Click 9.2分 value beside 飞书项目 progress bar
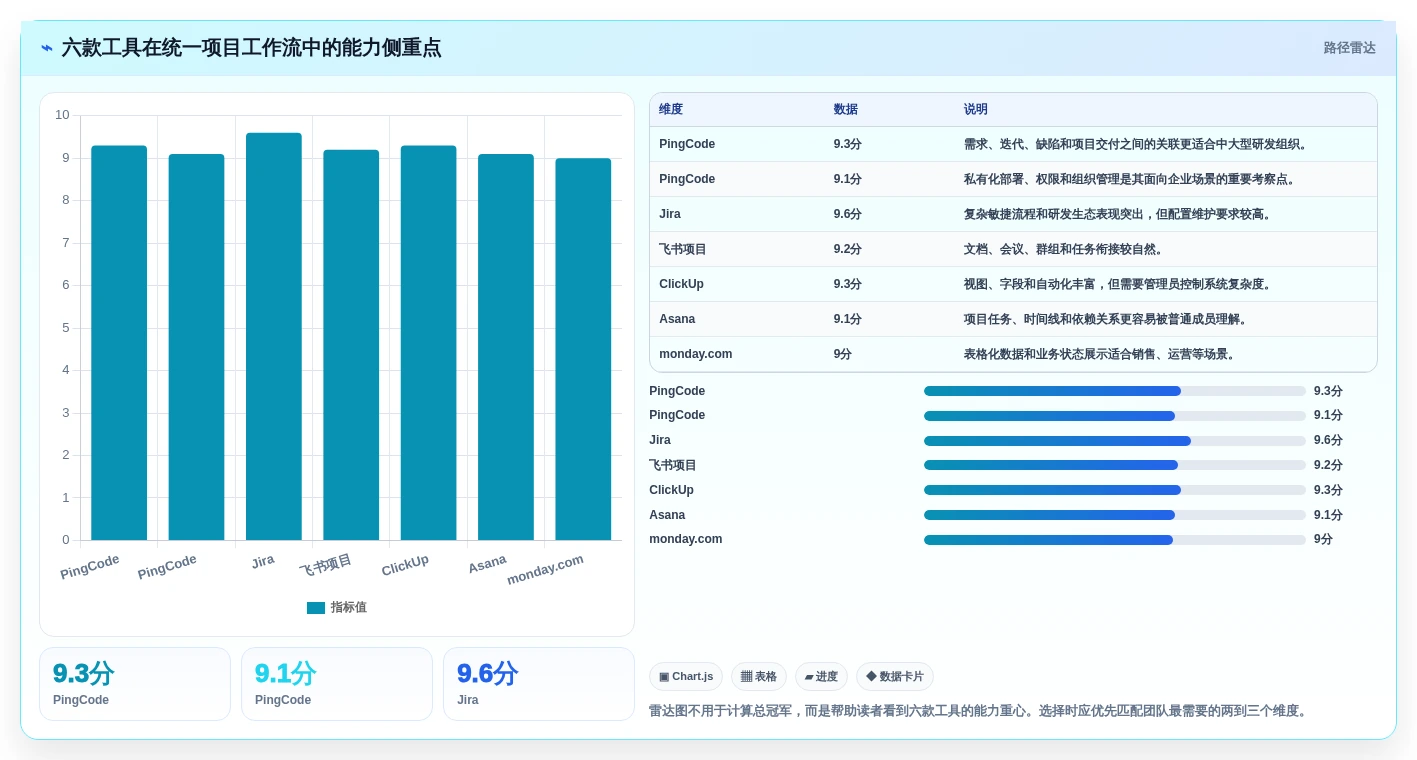Screen dimensions: 1417x760 point(1328,465)
